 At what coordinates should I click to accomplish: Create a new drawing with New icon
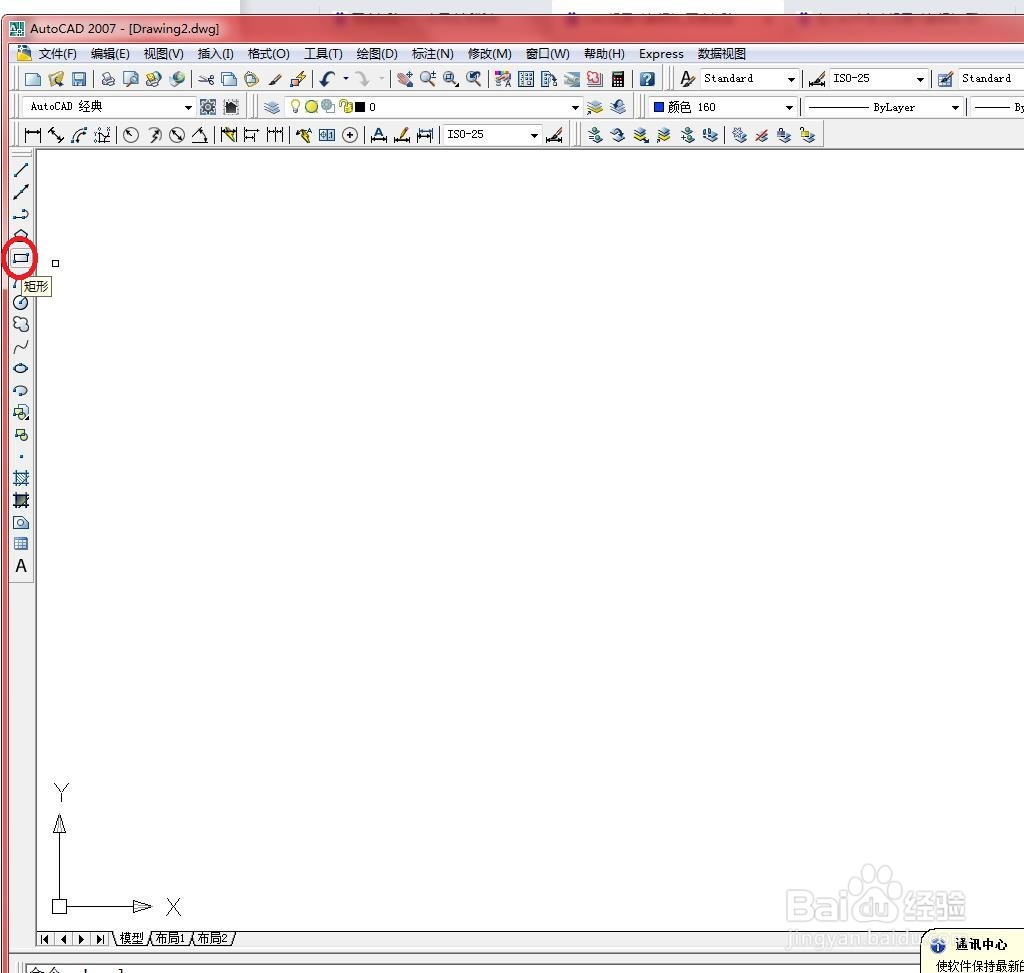32,79
